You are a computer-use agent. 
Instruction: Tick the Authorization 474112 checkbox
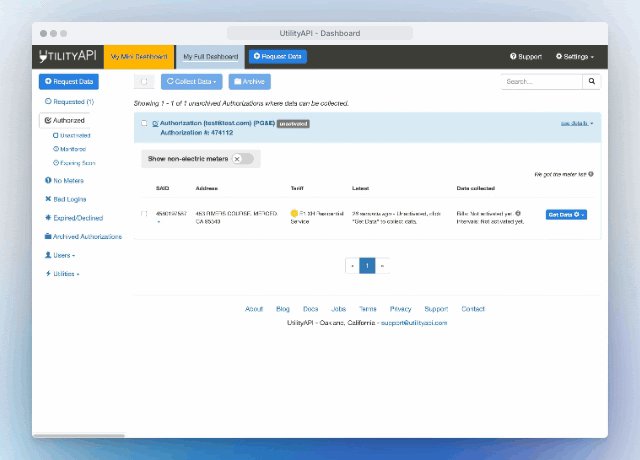click(144, 123)
